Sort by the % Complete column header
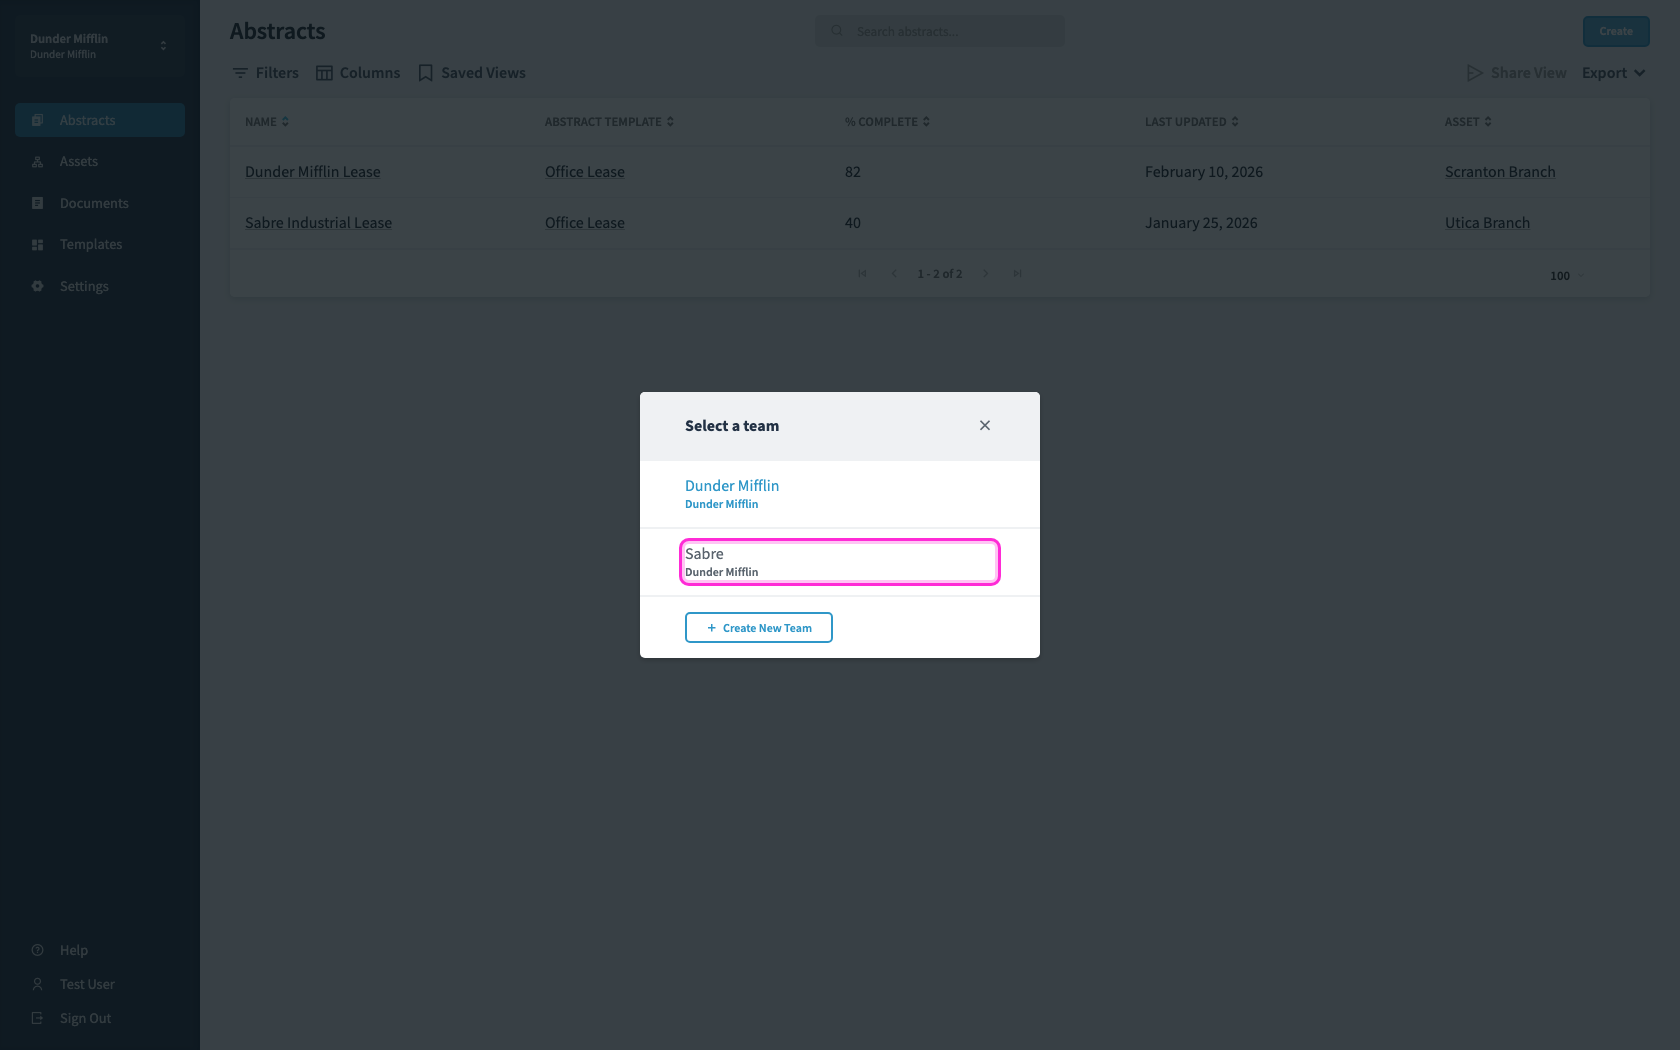 pos(887,122)
